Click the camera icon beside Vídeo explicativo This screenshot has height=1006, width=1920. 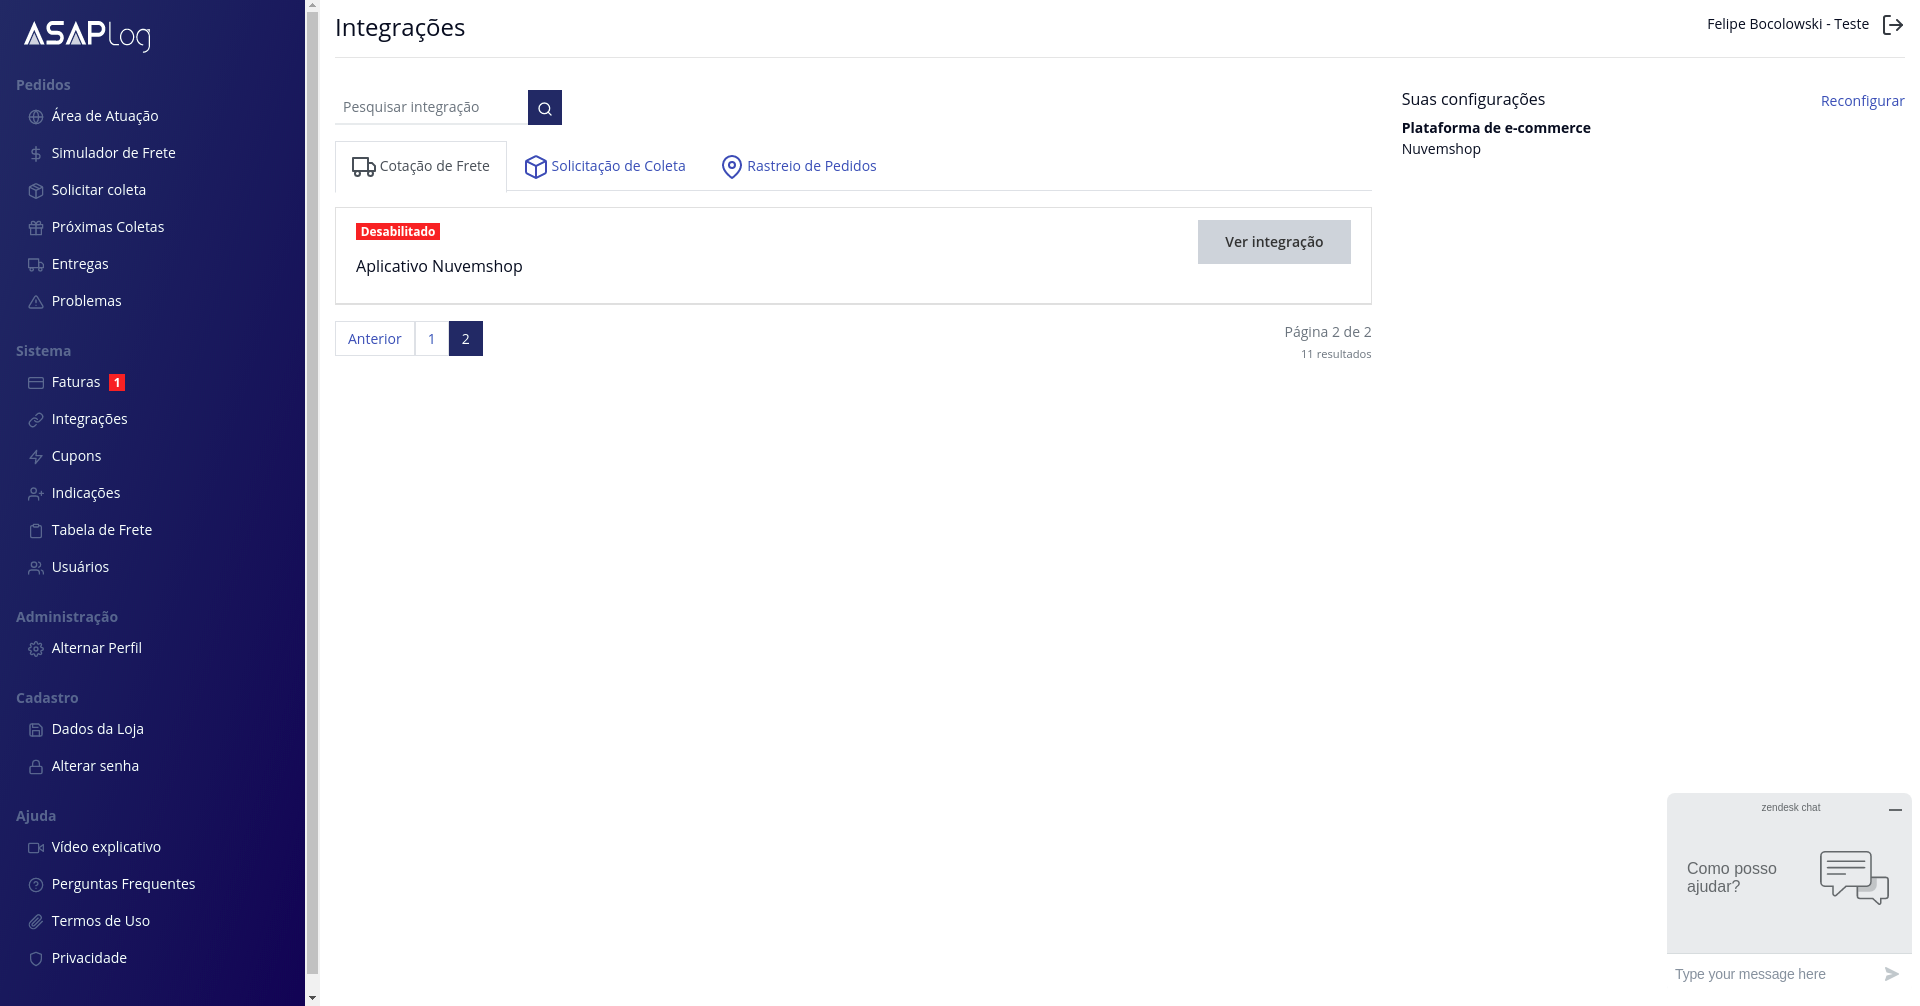point(36,848)
